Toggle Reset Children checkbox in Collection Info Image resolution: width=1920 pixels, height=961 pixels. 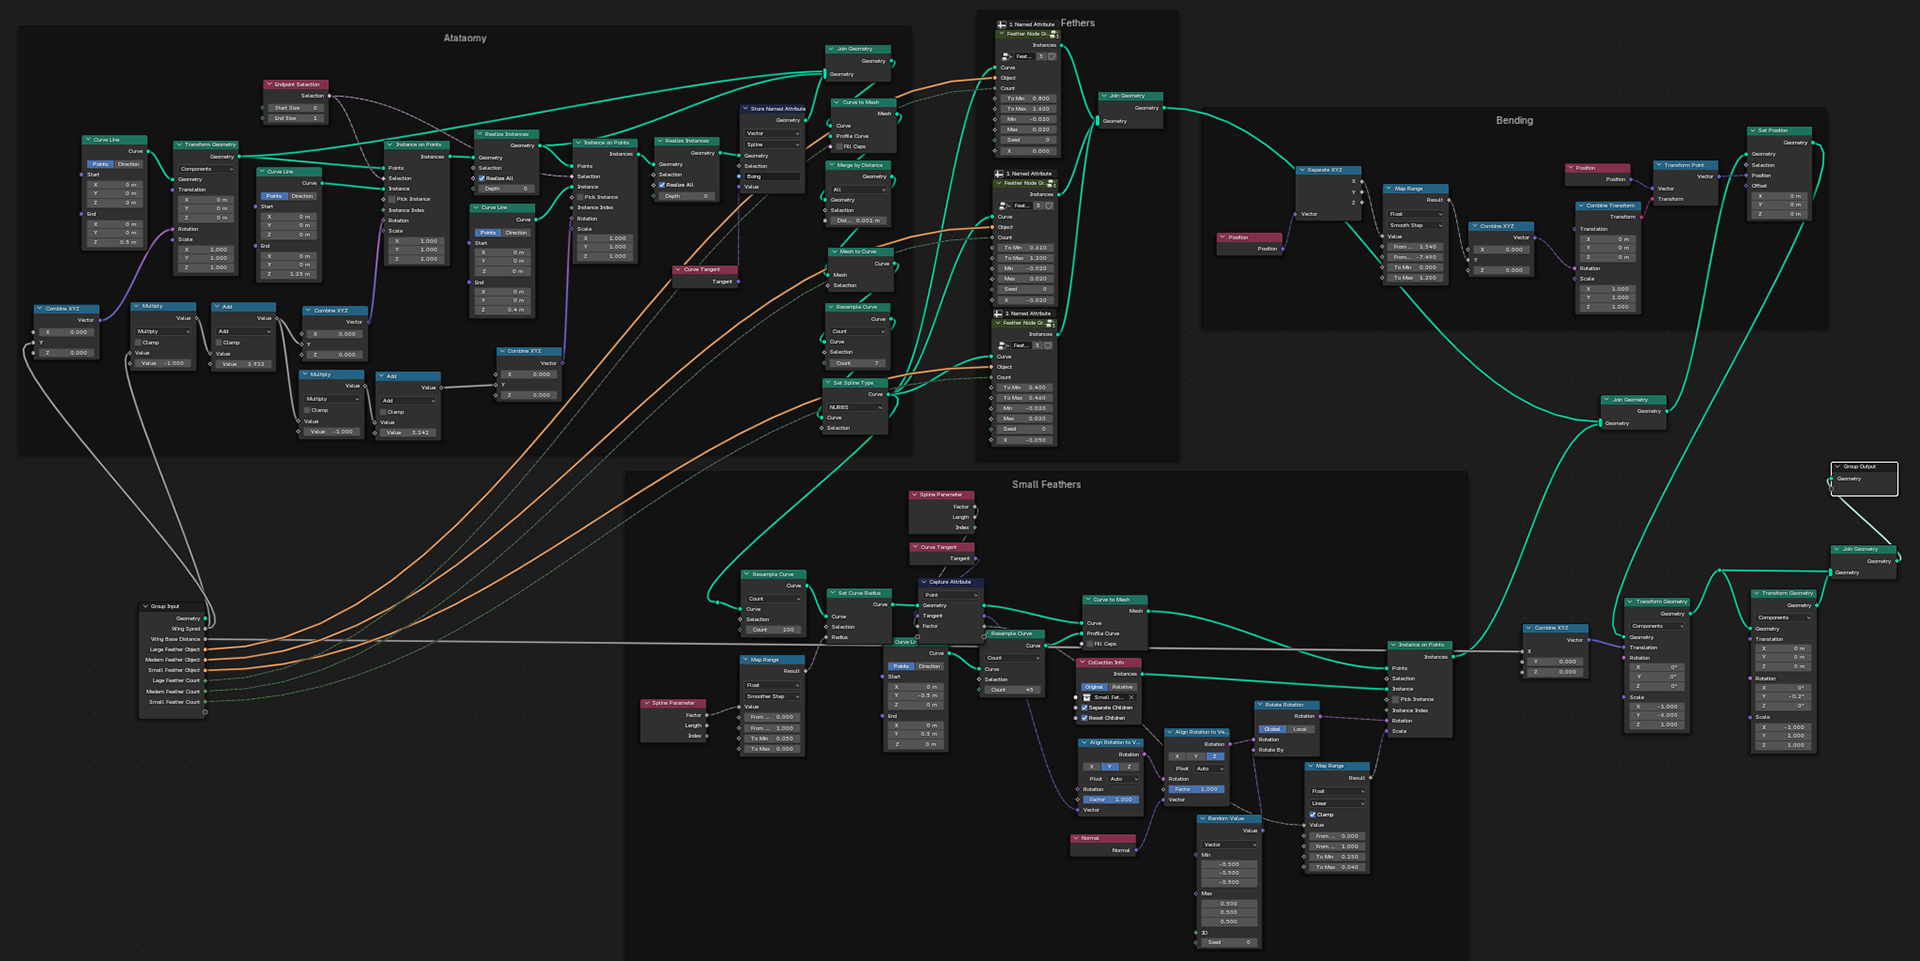click(1084, 718)
